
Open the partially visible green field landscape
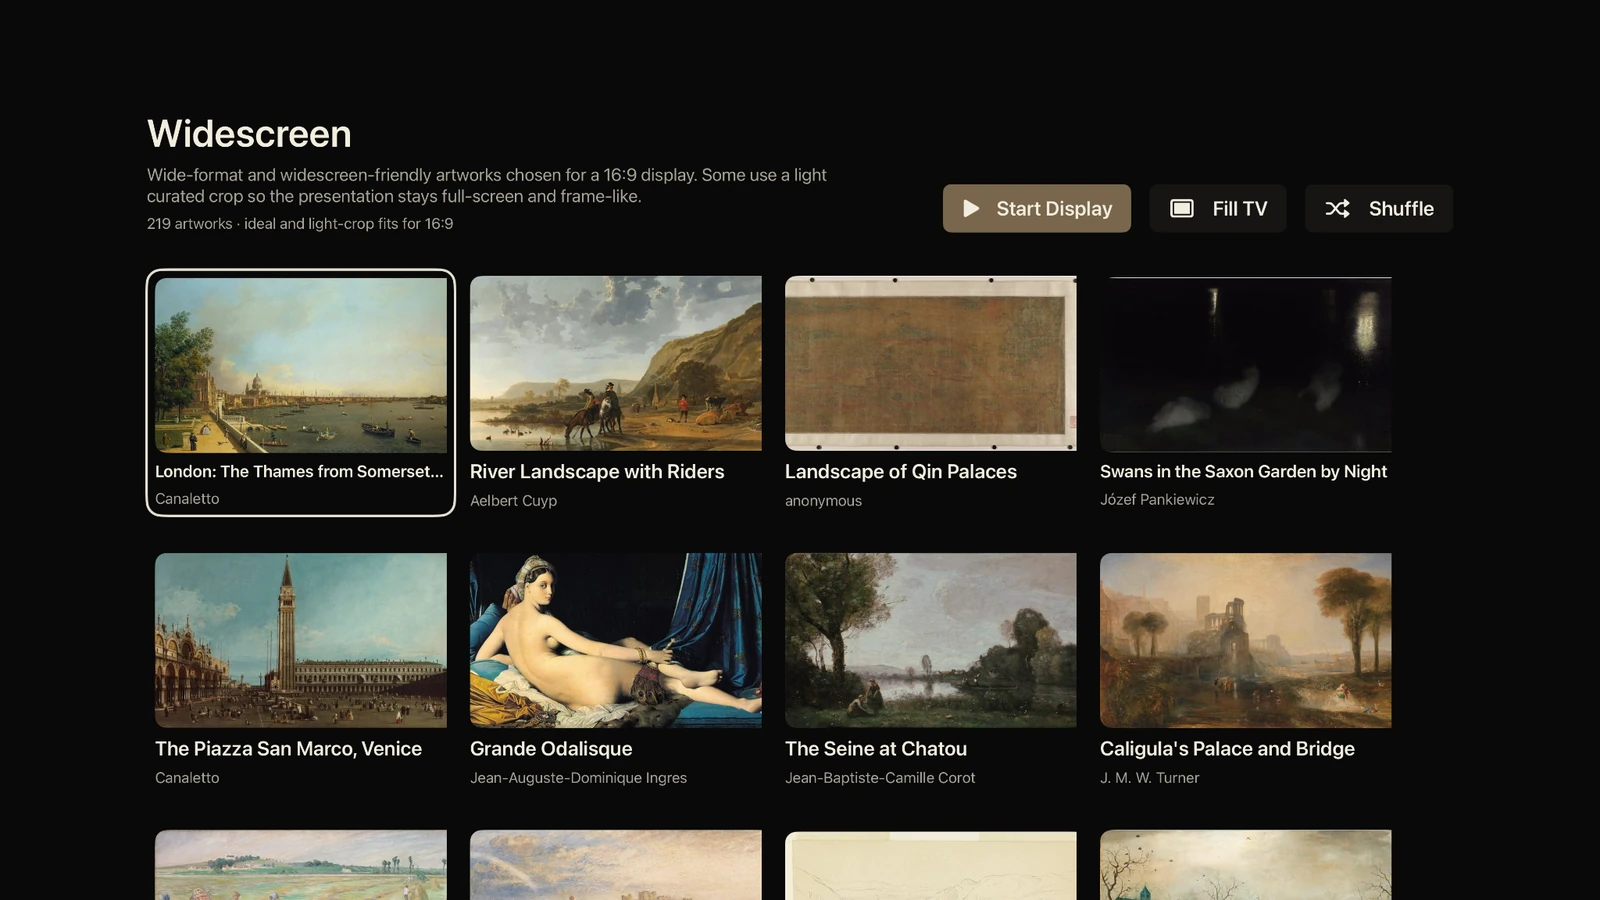click(x=301, y=865)
